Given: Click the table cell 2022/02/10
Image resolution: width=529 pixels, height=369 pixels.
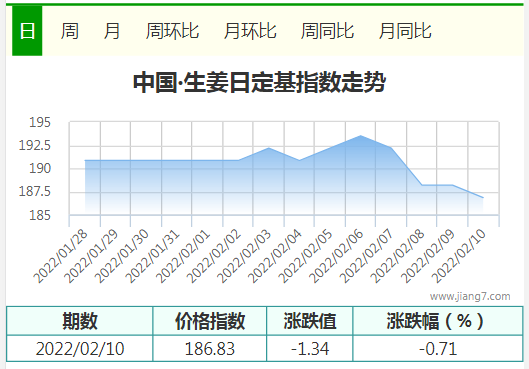Looking at the screenshot, I should tap(80, 348).
